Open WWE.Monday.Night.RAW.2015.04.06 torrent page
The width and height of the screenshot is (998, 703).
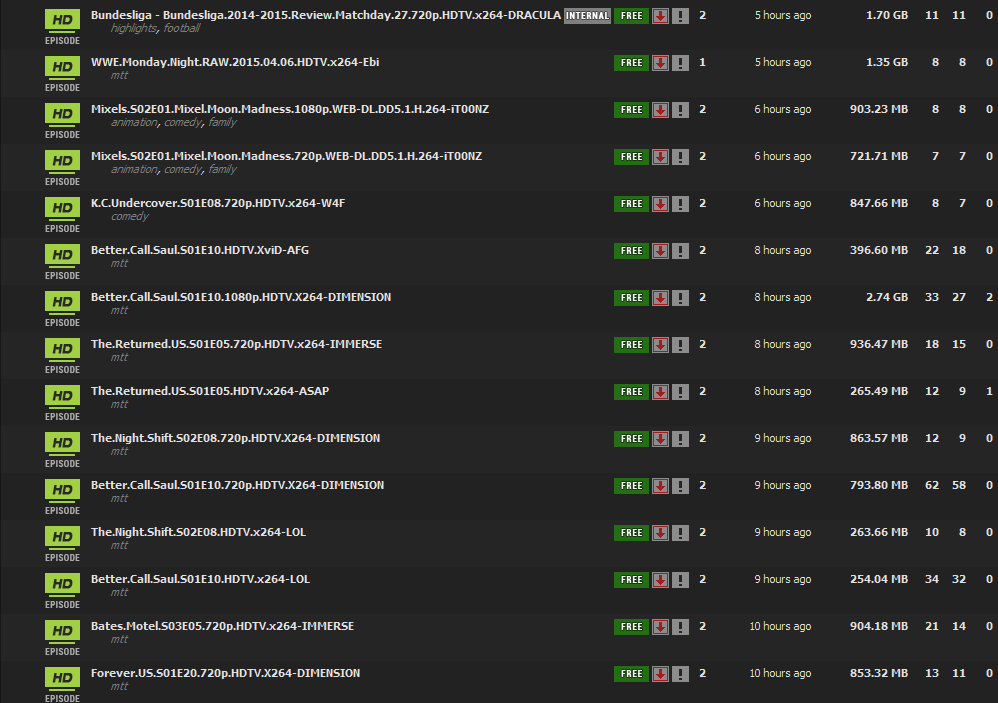[x=235, y=62]
